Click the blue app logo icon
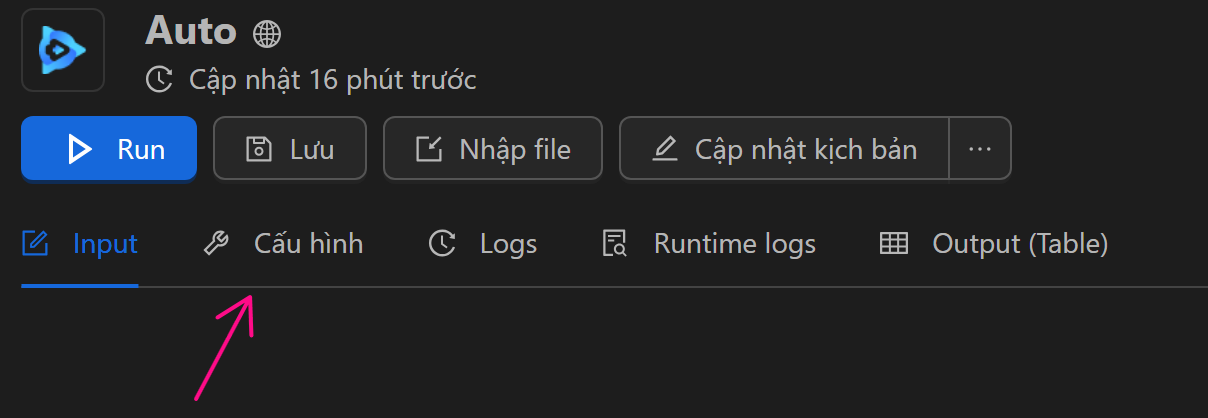Viewport: 1208px width, 418px height. [62, 50]
